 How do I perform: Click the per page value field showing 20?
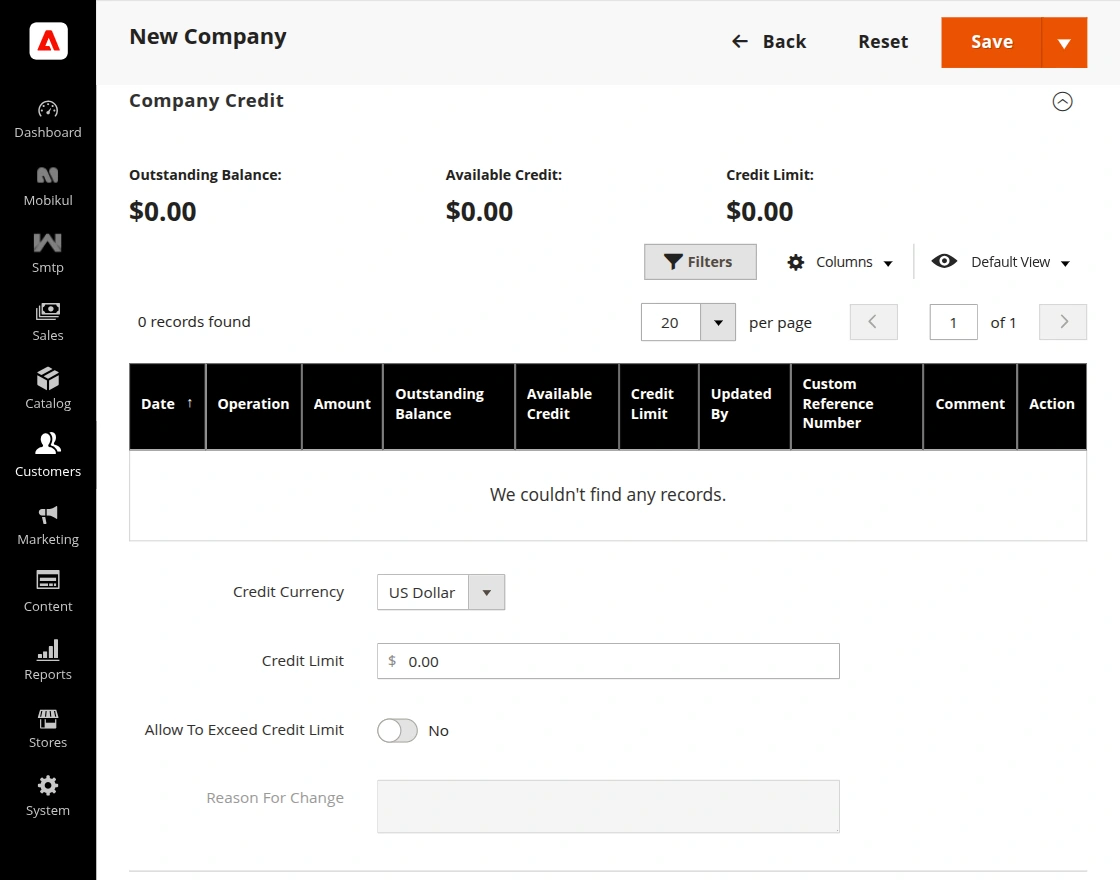(x=671, y=323)
